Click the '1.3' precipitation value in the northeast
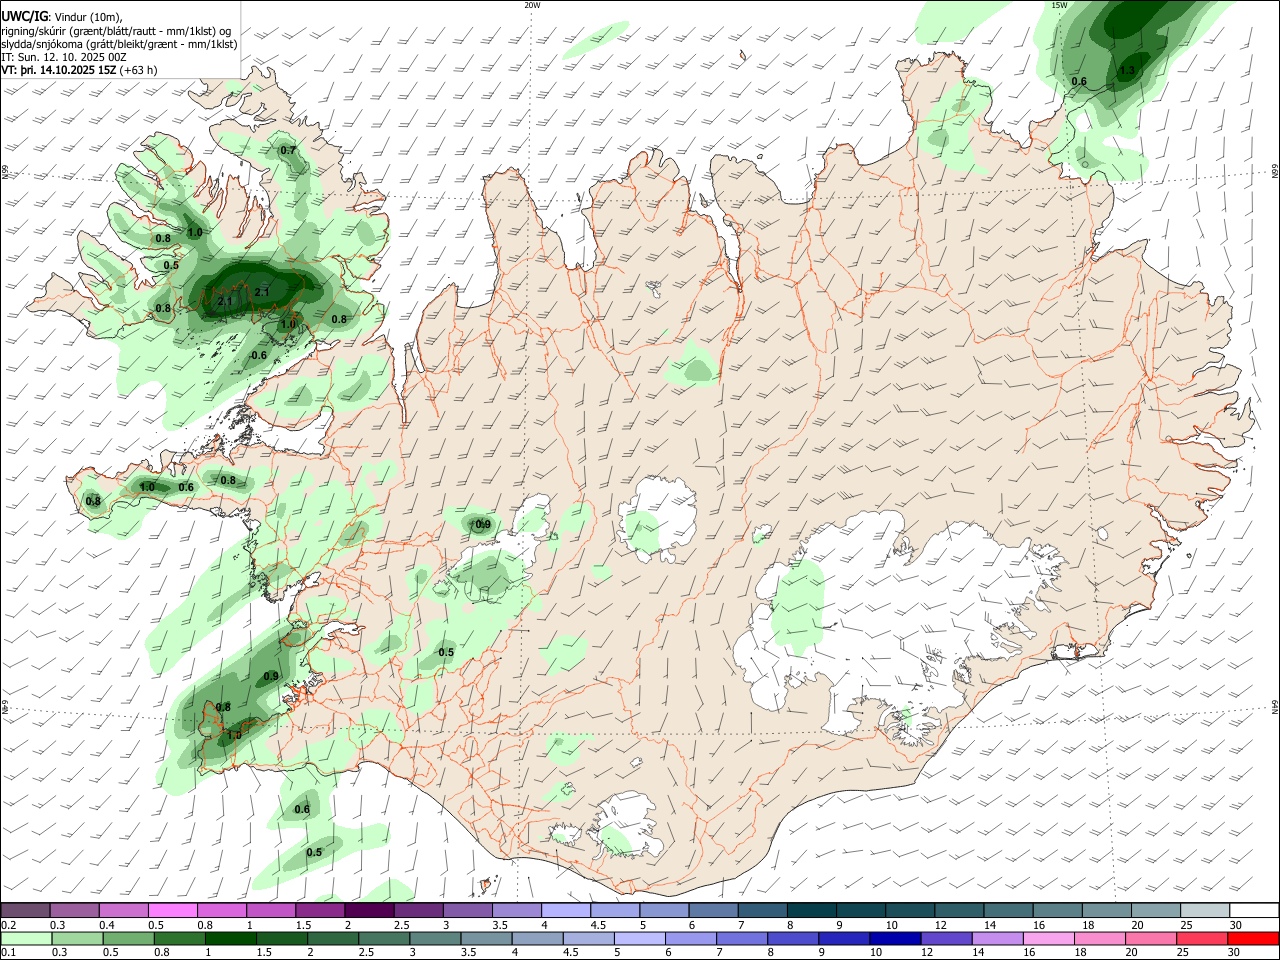Screen dimensions: 1280x960 (1127, 71)
